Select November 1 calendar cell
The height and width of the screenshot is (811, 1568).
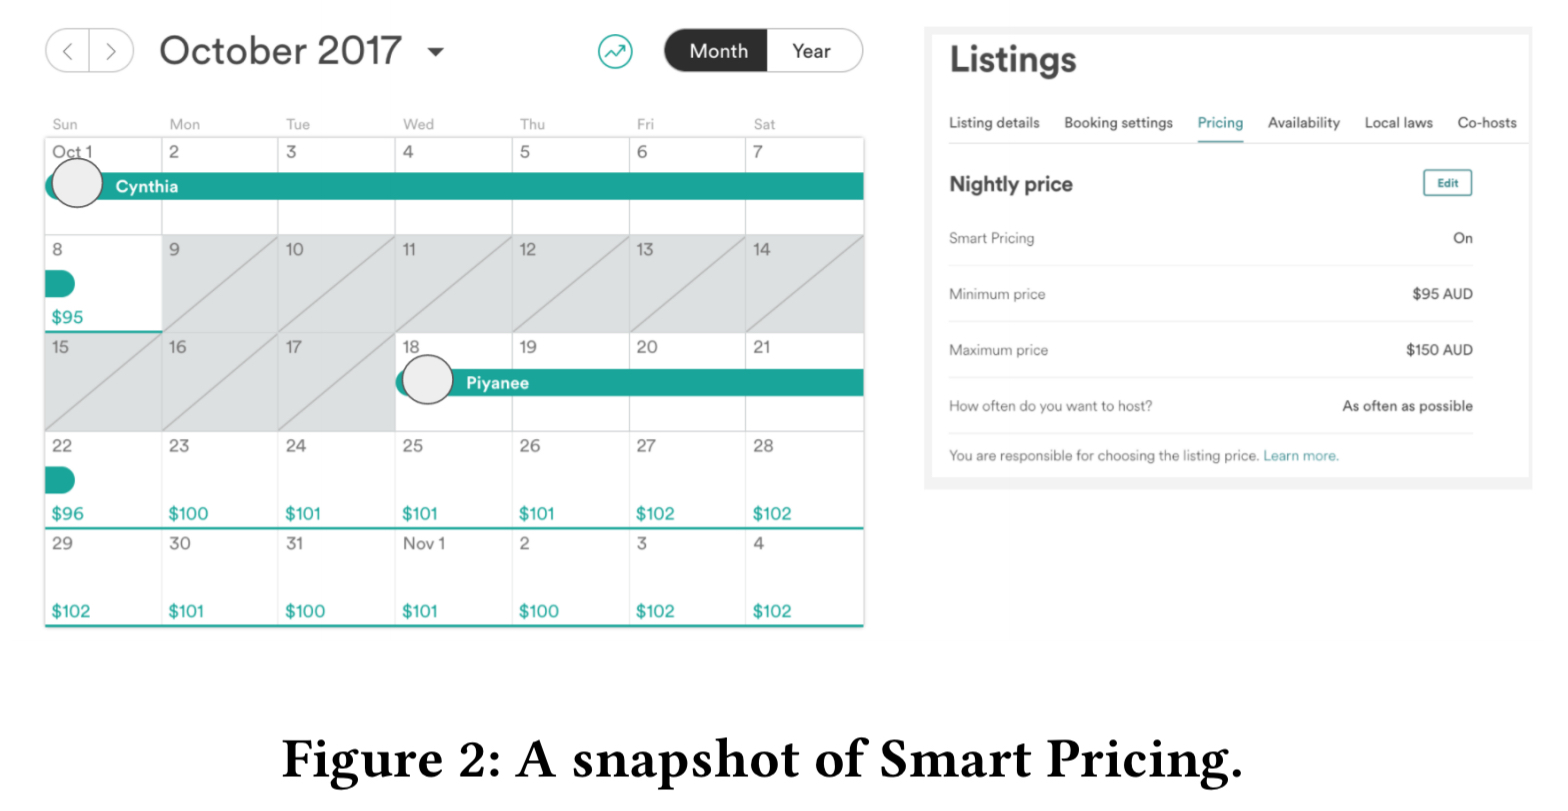click(453, 577)
